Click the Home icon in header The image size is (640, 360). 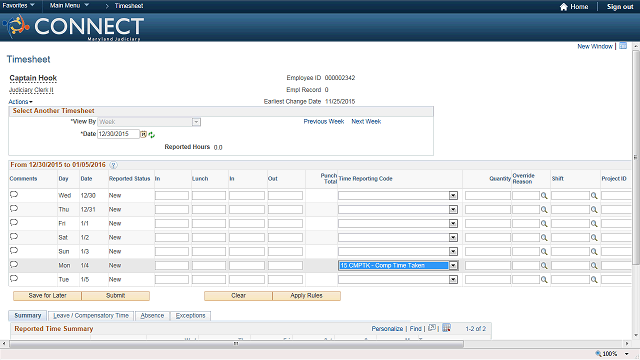point(564,7)
